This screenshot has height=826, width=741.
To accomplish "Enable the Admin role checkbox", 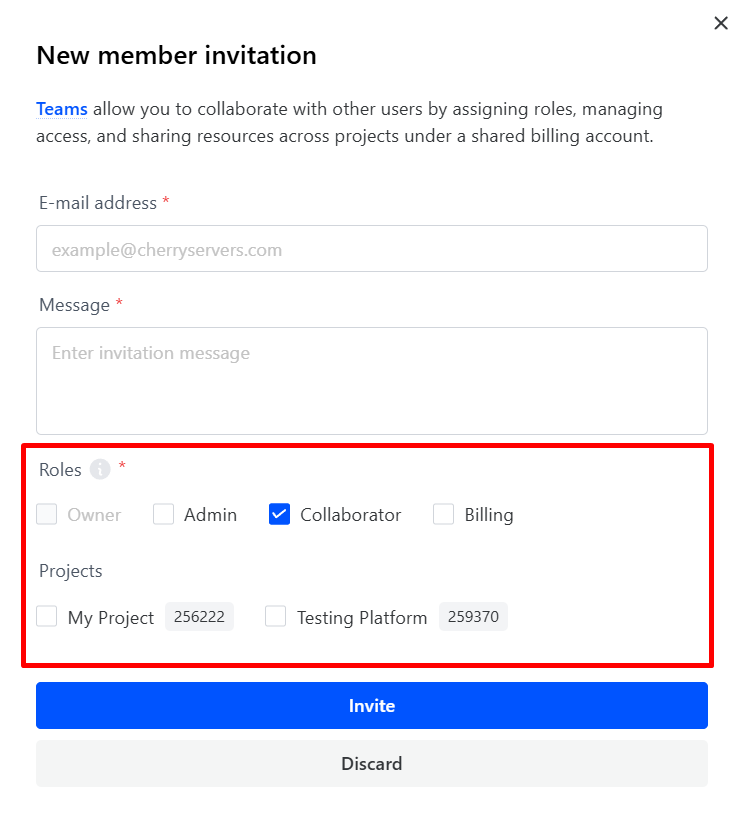I will [x=163, y=515].
